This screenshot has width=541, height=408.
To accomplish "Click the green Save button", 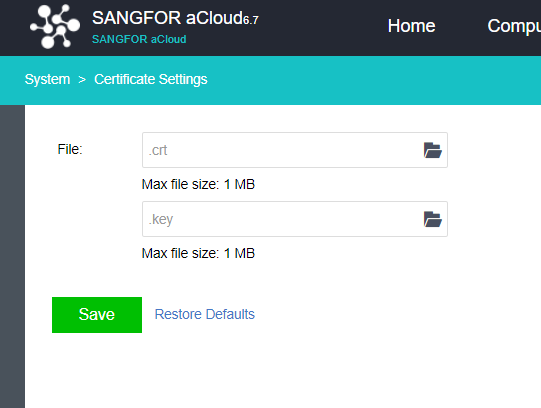I will 97,315.
